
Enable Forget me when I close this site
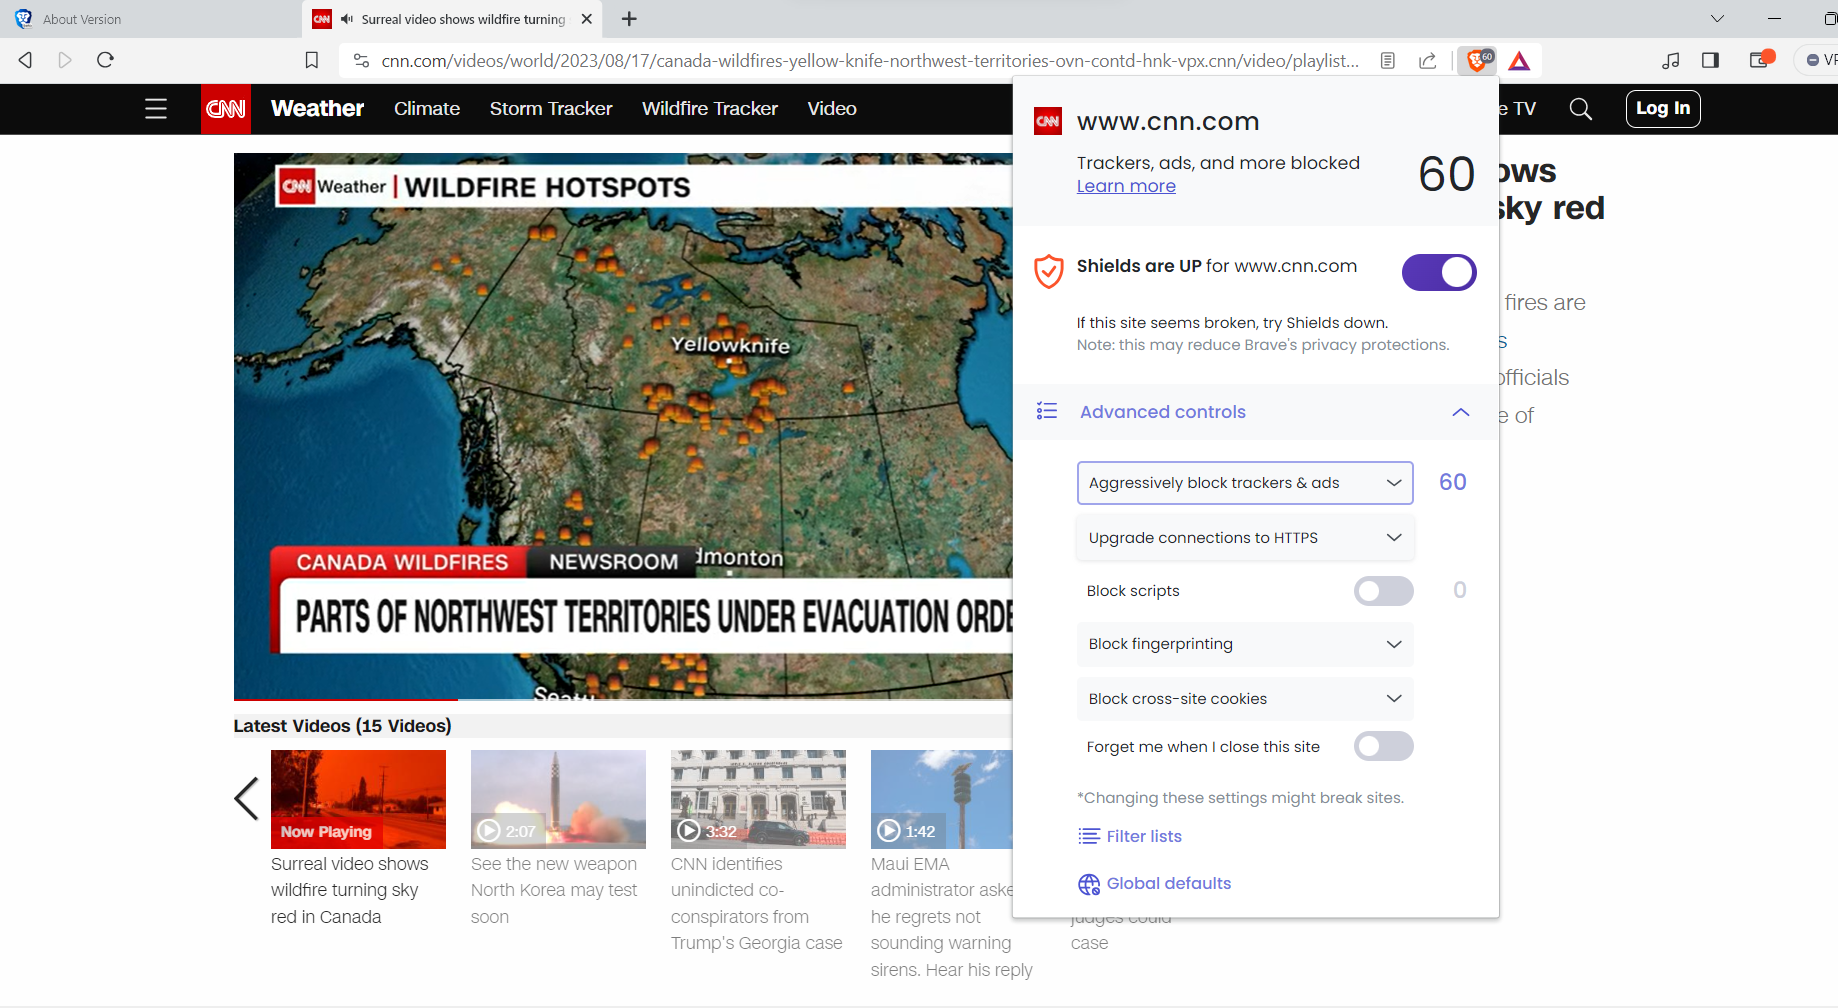pyautogui.click(x=1383, y=746)
